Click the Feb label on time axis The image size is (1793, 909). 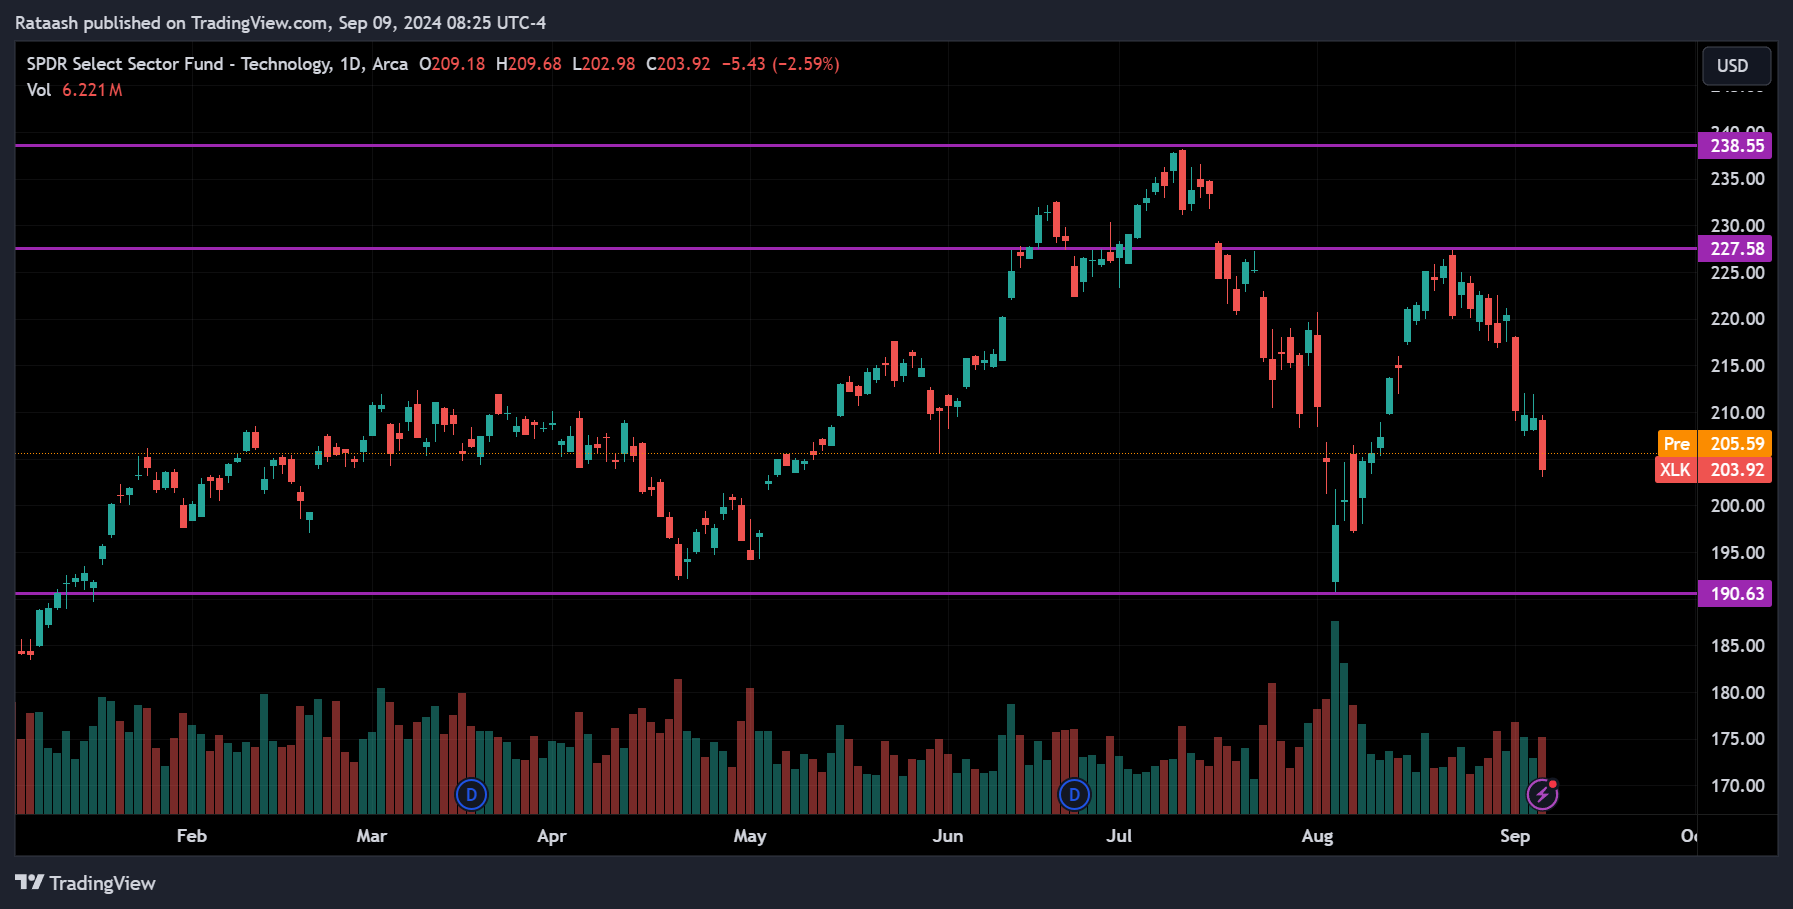click(x=192, y=836)
